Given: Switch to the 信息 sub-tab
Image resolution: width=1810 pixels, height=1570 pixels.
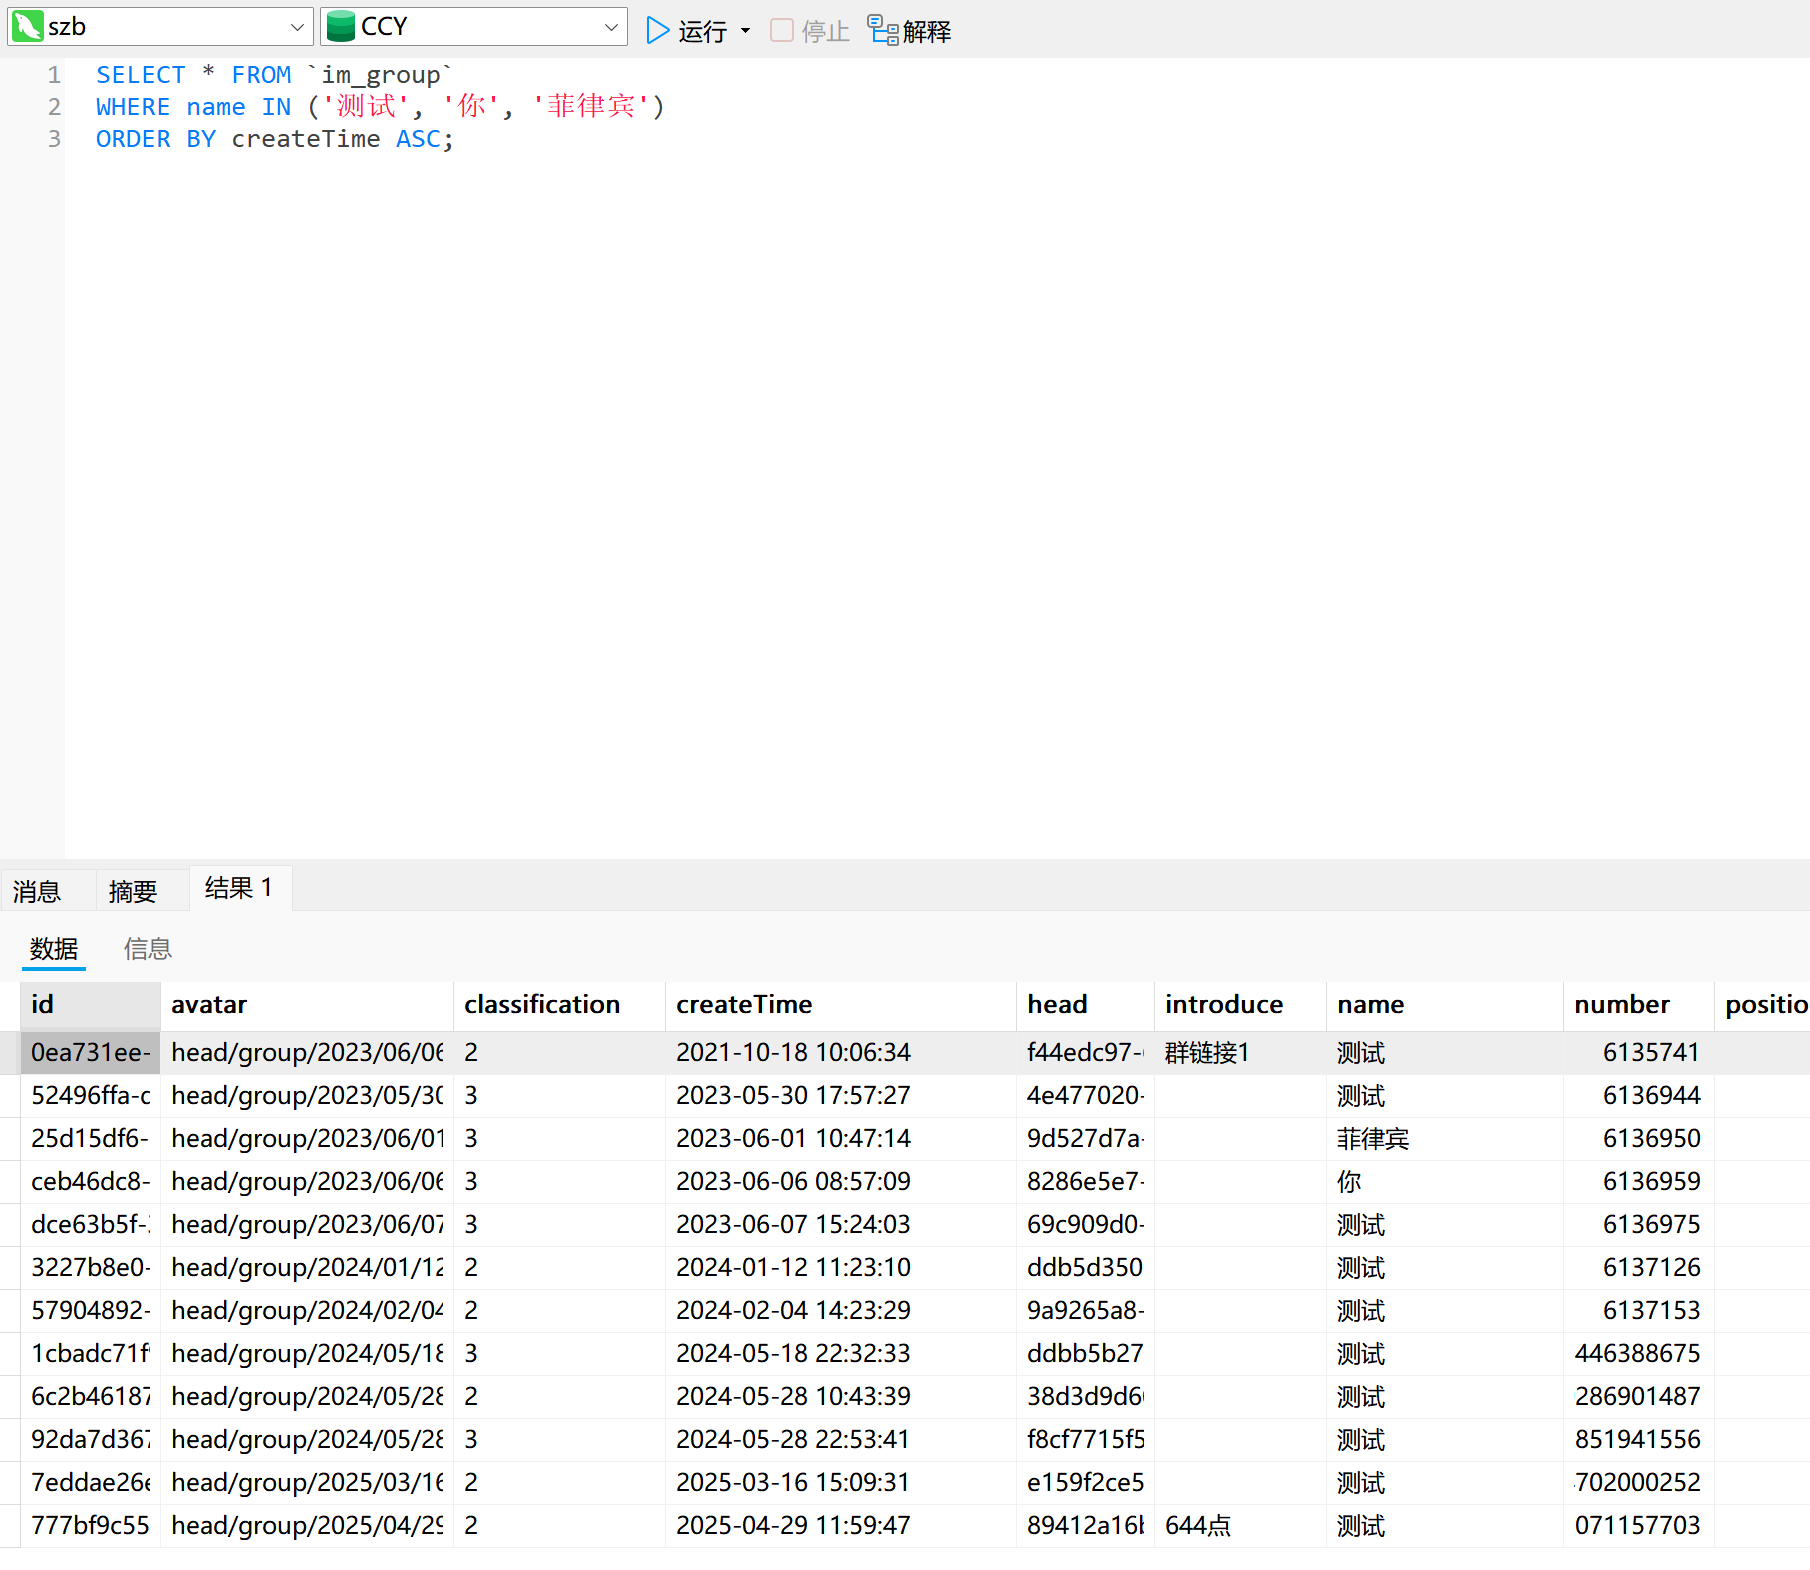Looking at the screenshot, I should coord(147,948).
